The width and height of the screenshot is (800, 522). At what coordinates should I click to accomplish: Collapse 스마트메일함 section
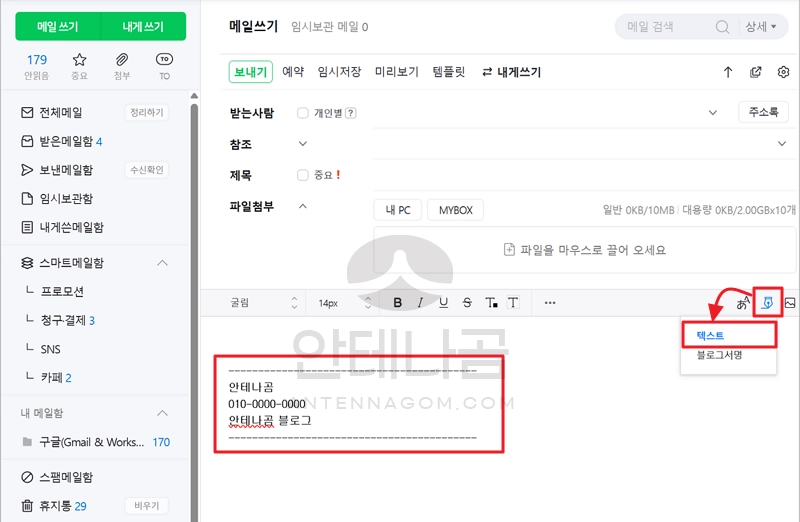(162, 263)
